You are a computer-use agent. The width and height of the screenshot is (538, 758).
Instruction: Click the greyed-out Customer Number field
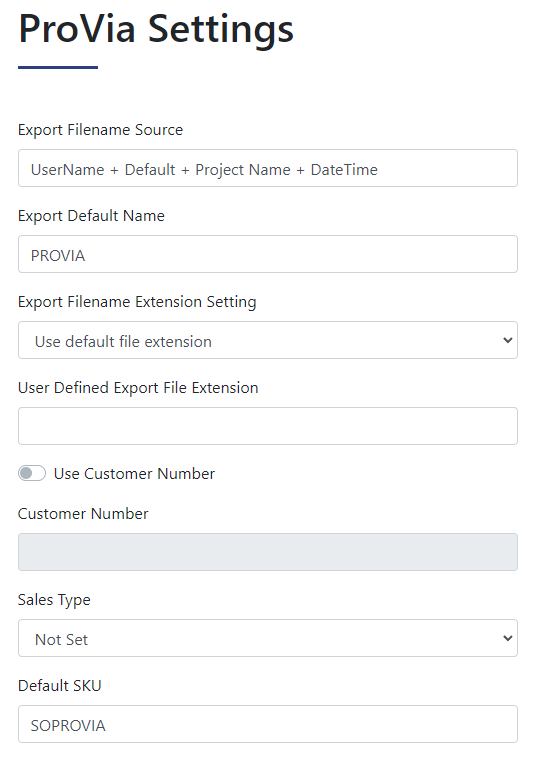[268, 552]
